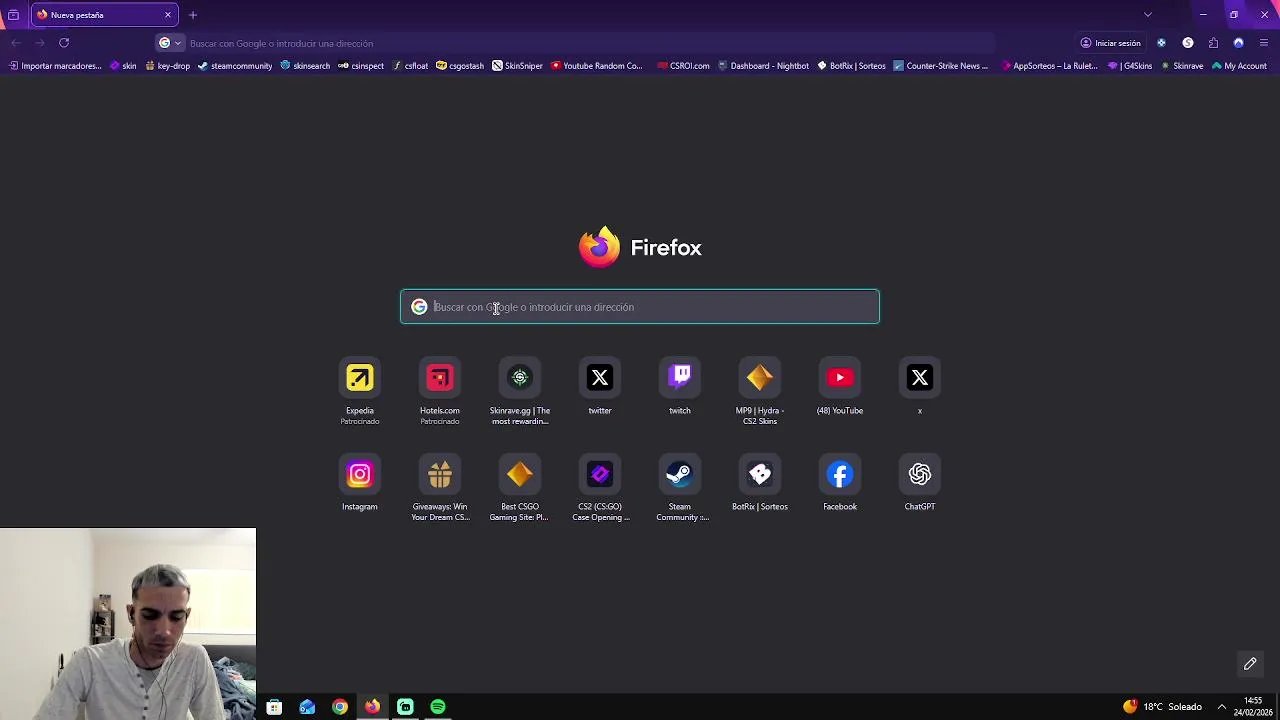Close the Nueva pestaña tab
Image resolution: width=1280 pixels, height=720 pixels.
pyautogui.click(x=168, y=15)
